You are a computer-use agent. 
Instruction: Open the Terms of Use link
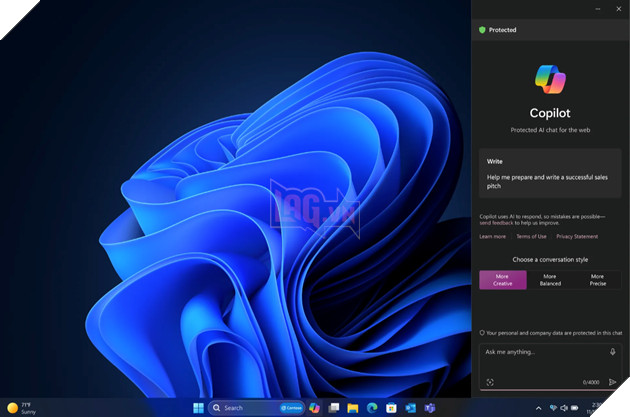(531, 236)
